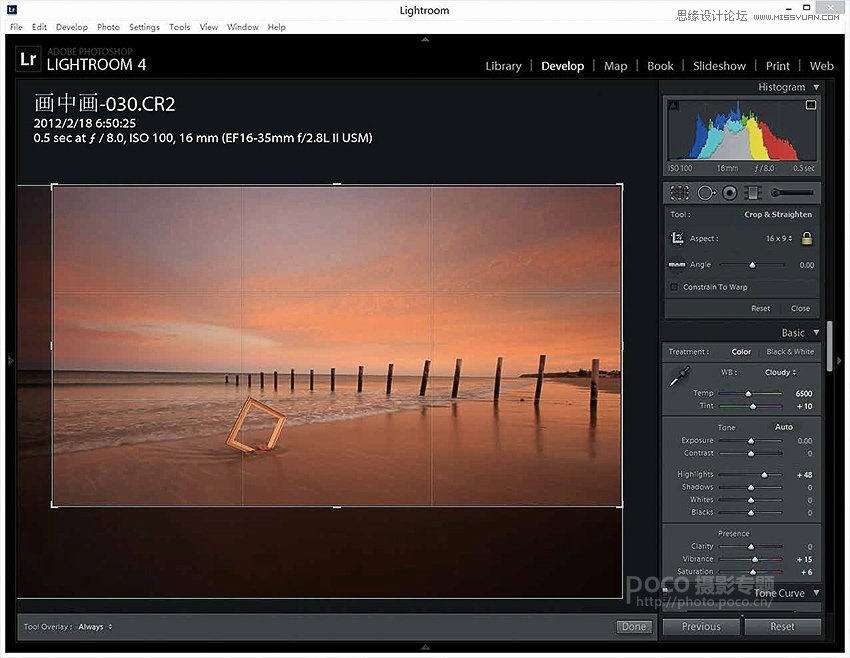Click the Whites slider handle

click(x=751, y=500)
